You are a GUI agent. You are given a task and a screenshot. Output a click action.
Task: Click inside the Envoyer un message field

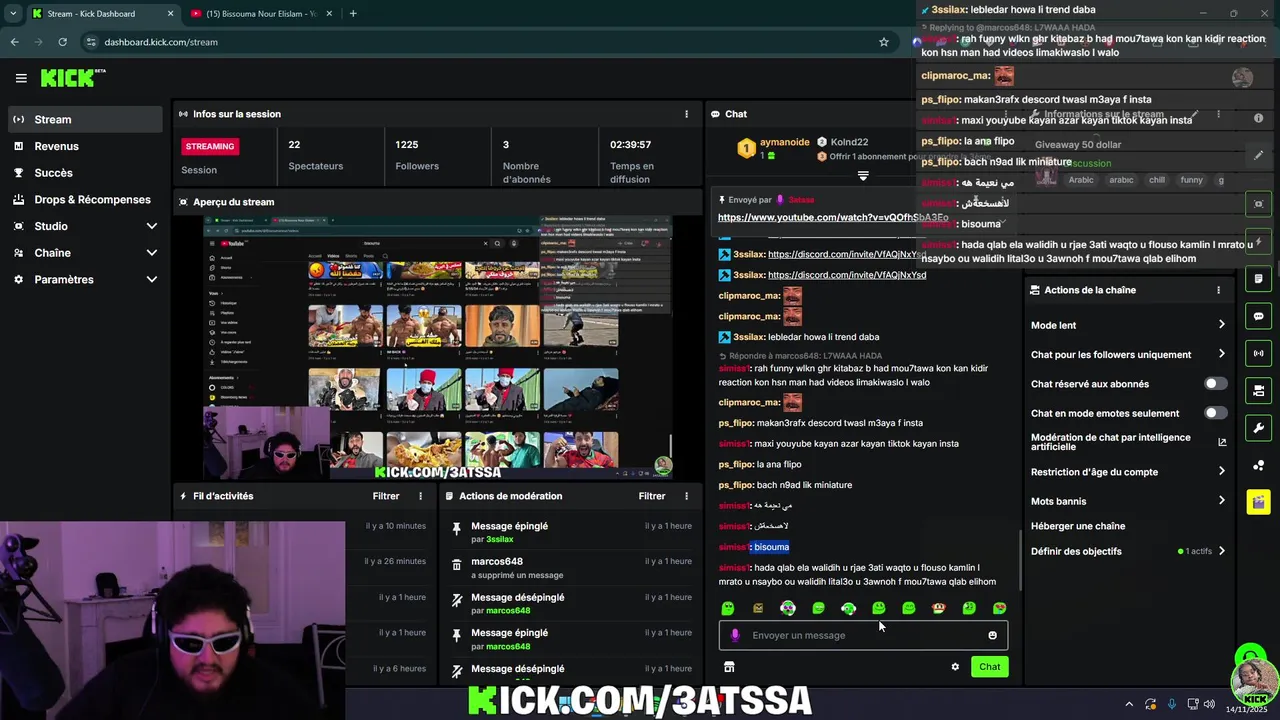point(863,635)
